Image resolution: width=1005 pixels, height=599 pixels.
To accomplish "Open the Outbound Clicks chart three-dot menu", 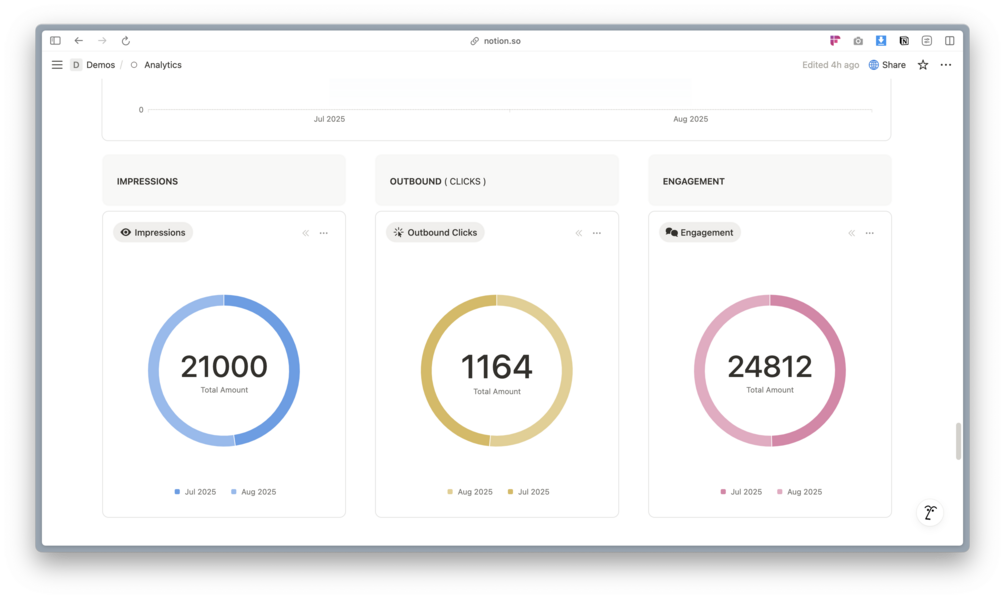I will (597, 233).
